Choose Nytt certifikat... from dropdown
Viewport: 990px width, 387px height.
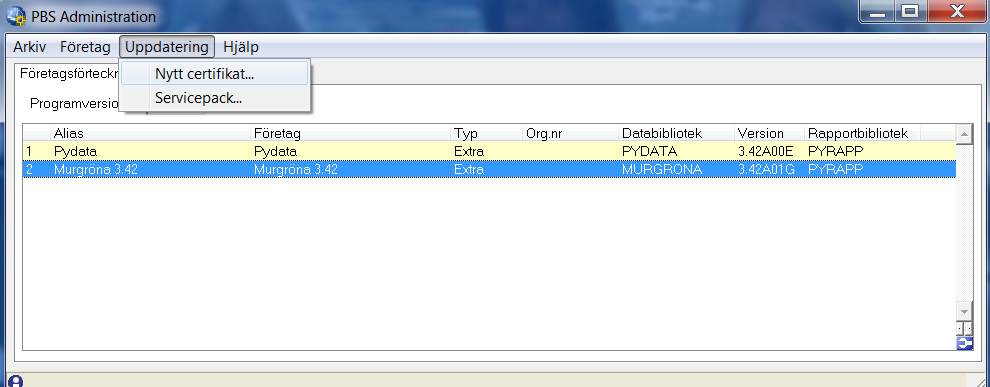click(x=215, y=74)
